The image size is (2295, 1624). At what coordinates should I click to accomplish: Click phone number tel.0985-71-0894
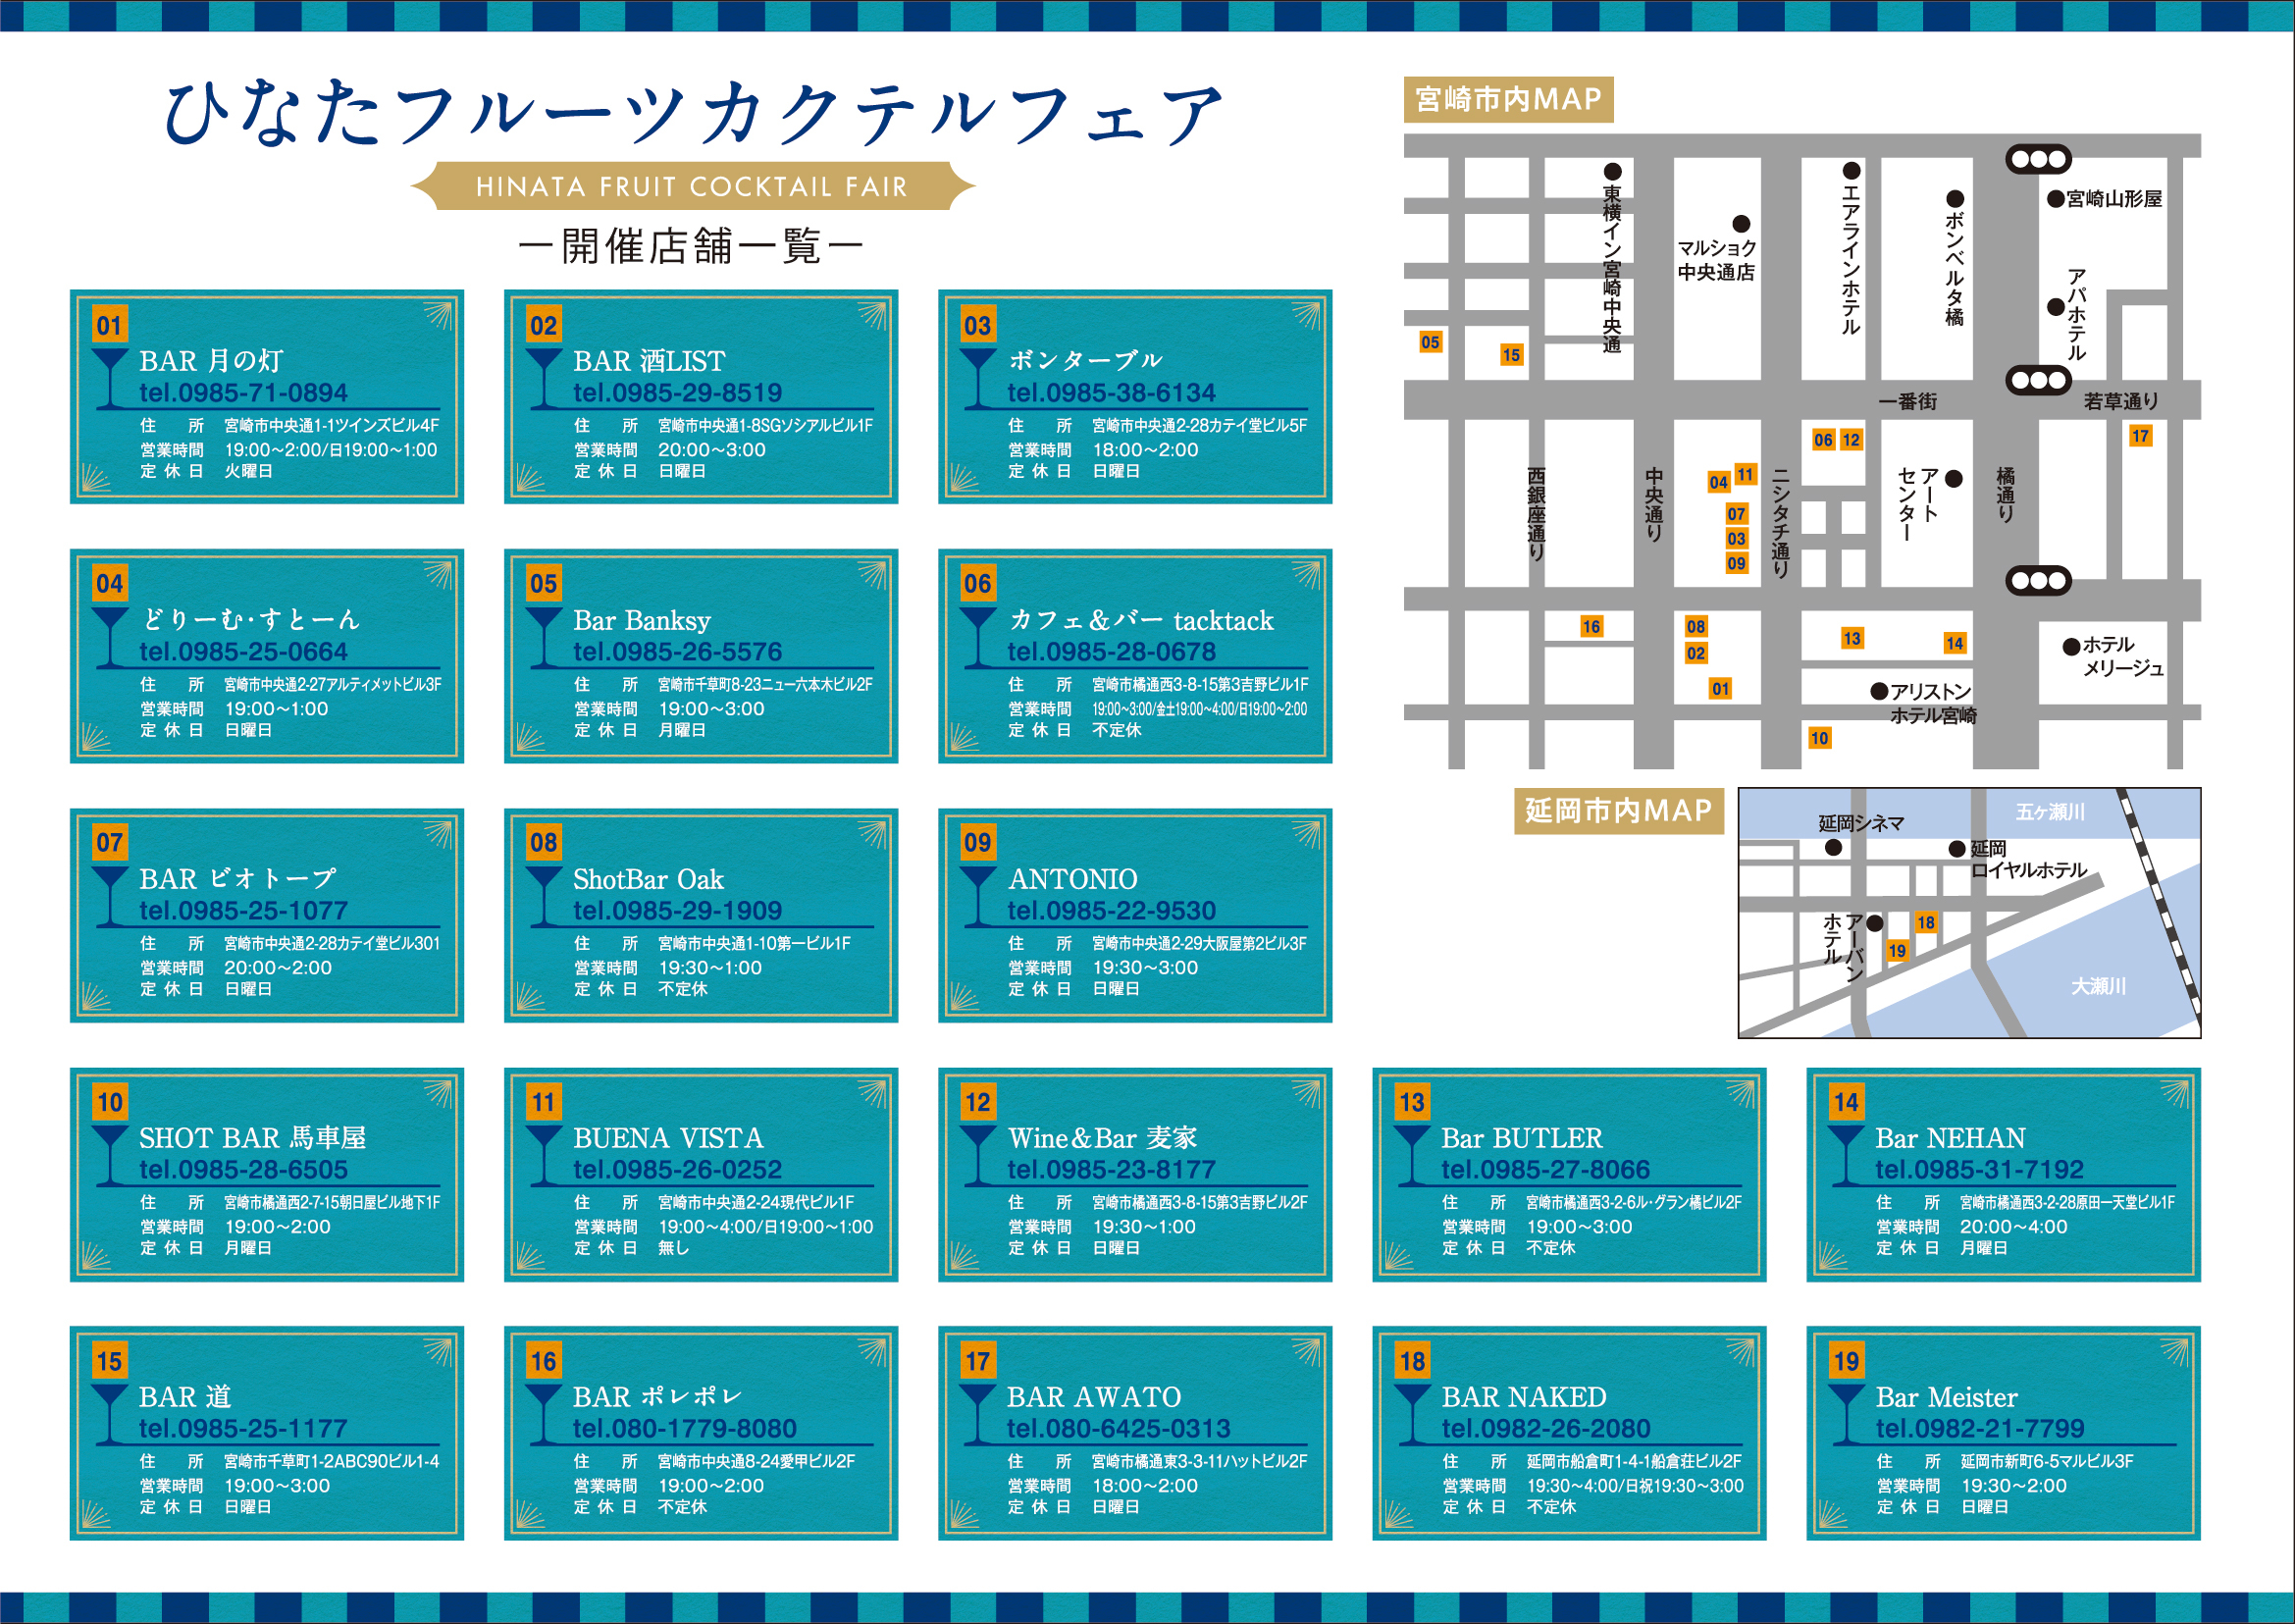click(243, 393)
